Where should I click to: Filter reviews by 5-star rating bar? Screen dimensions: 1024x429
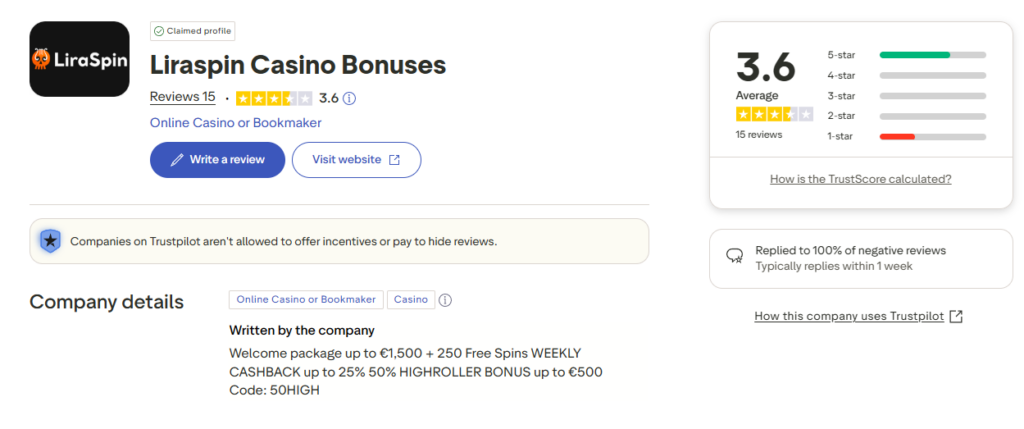coord(932,55)
